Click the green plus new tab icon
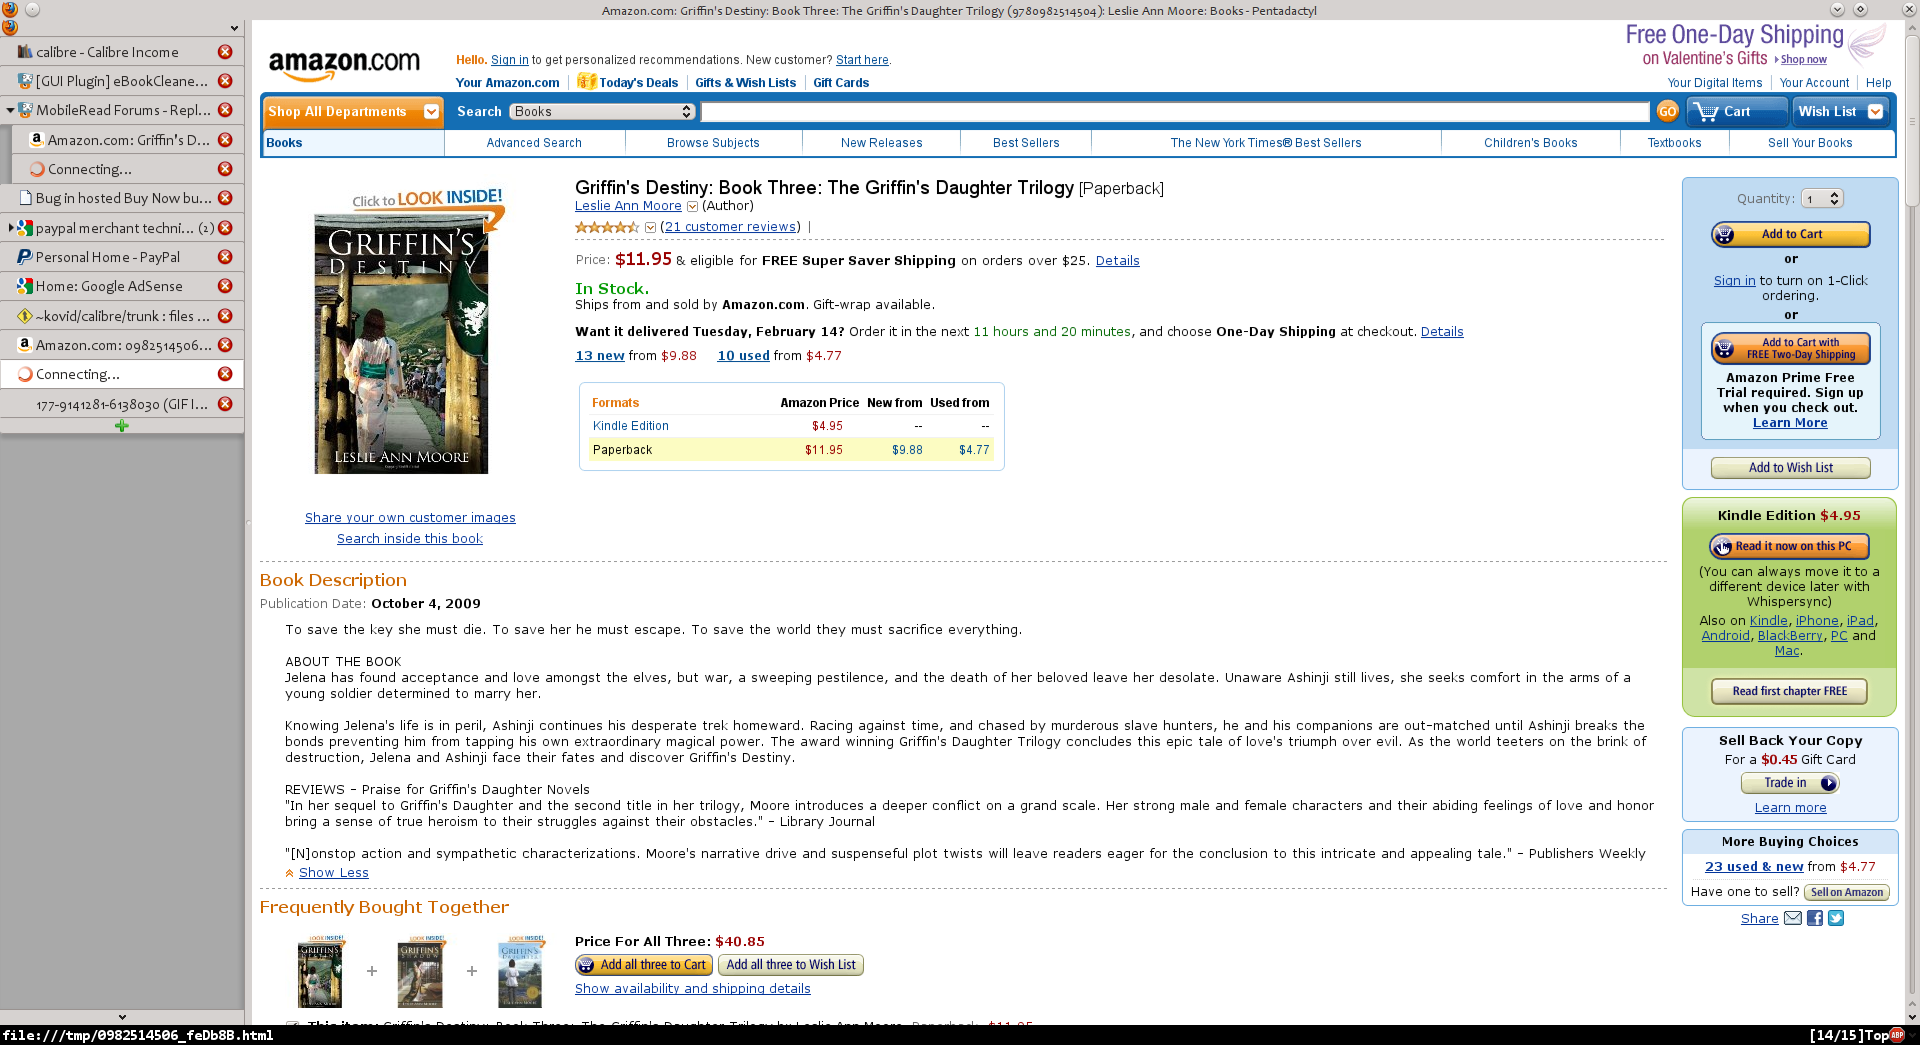 pos(122,426)
